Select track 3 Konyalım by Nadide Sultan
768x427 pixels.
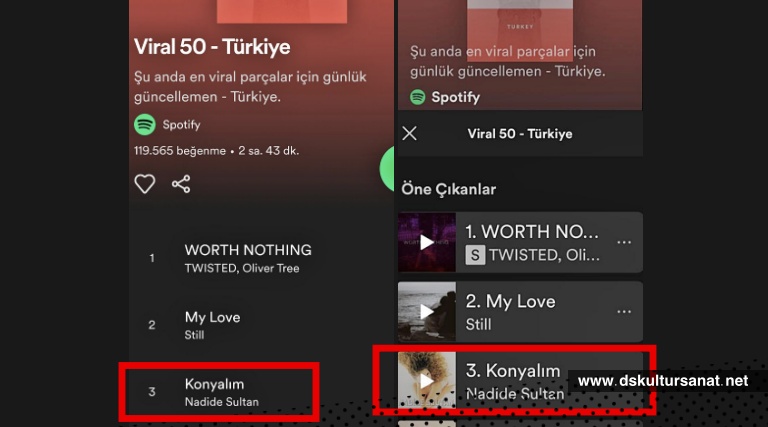219,392
